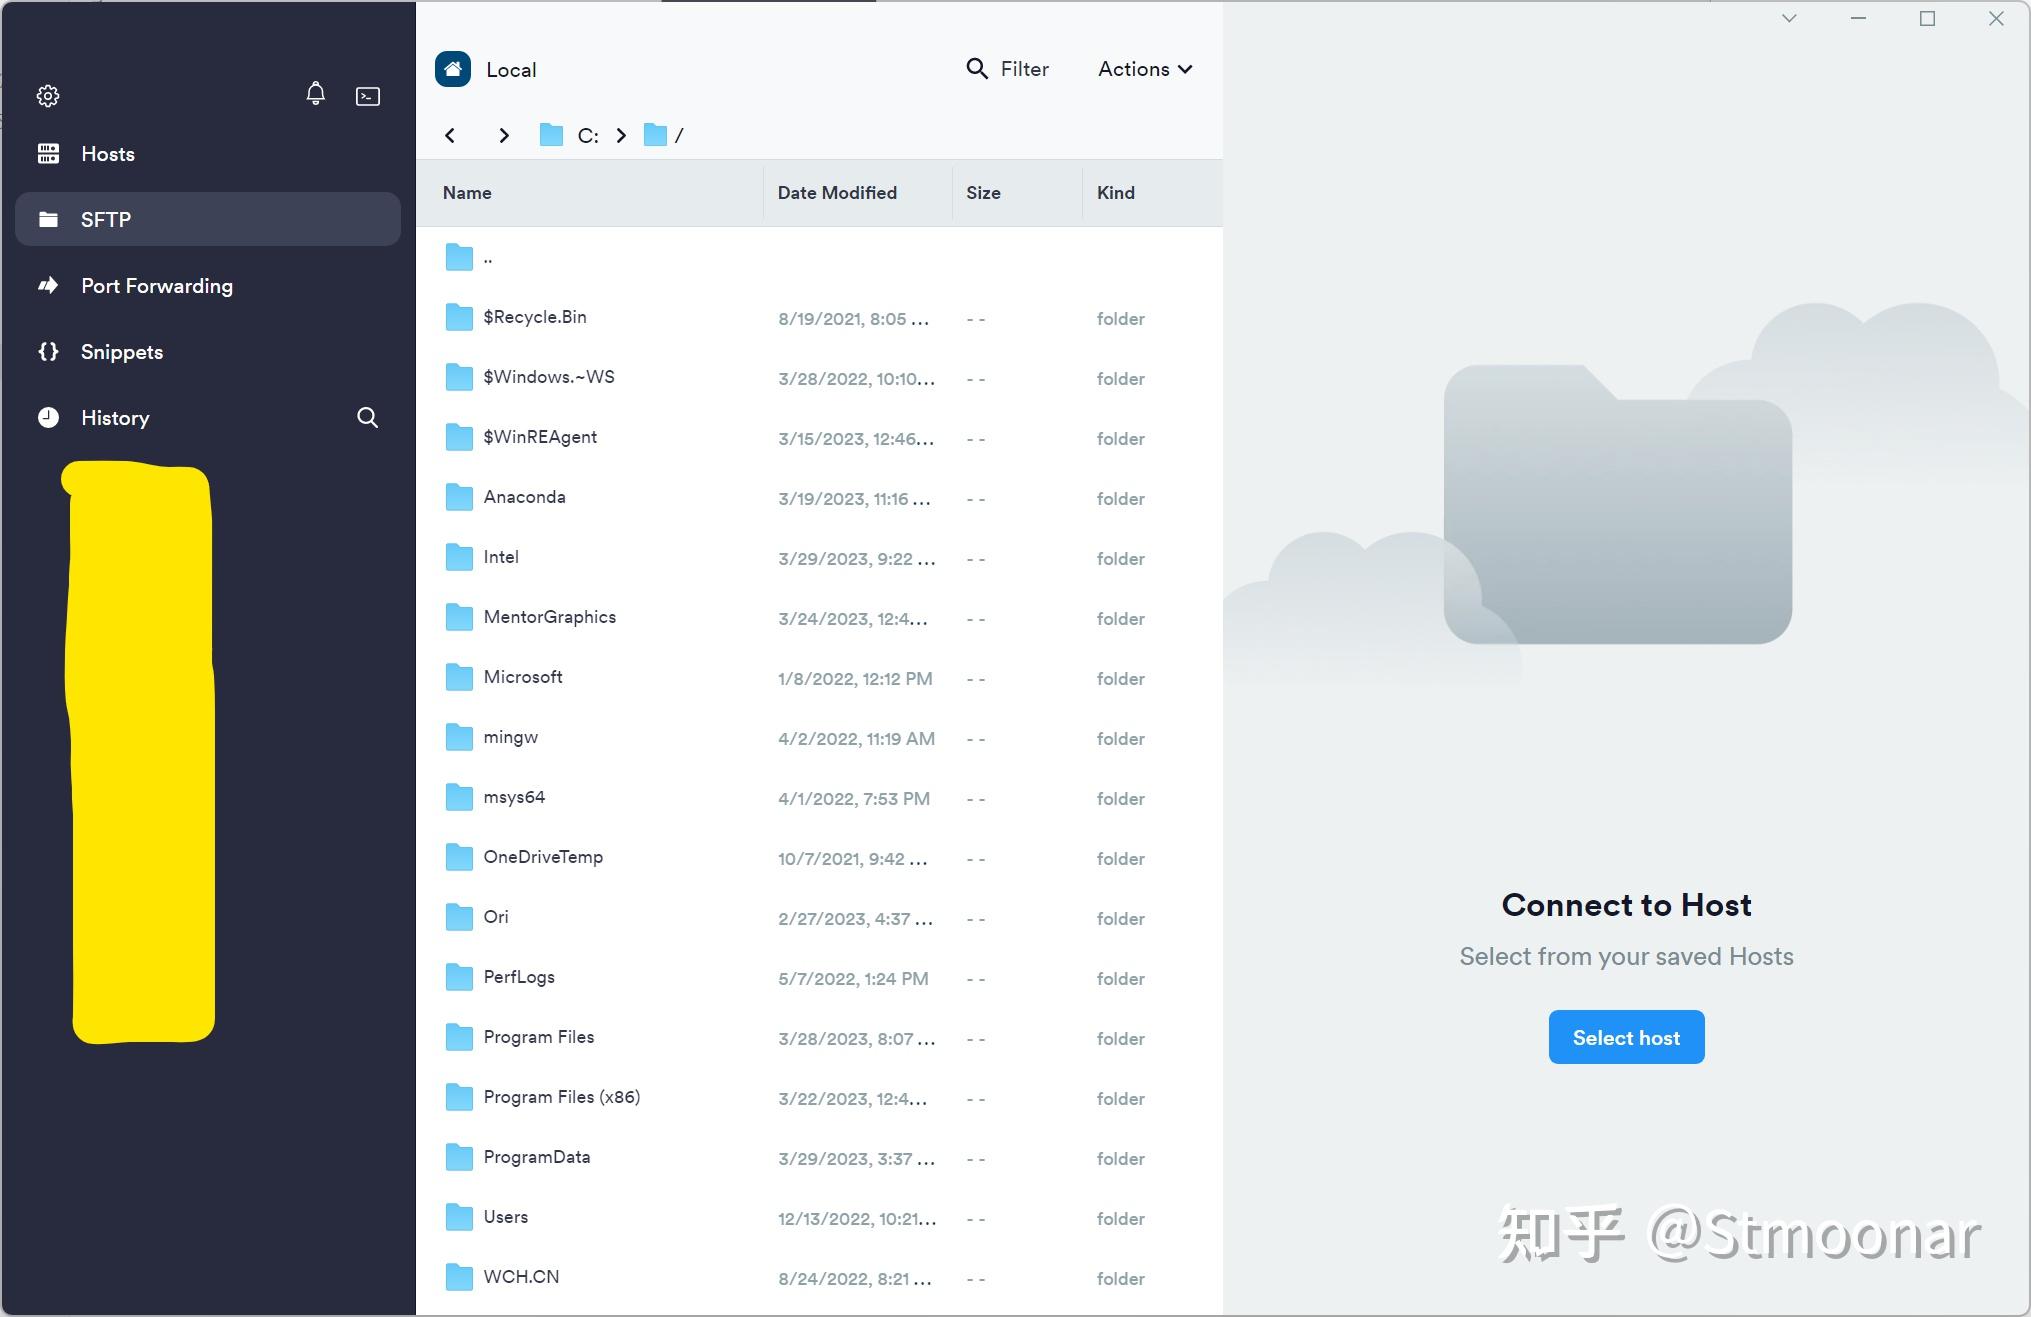Select Port Forwarding in sidebar

click(x=156, y=286)
